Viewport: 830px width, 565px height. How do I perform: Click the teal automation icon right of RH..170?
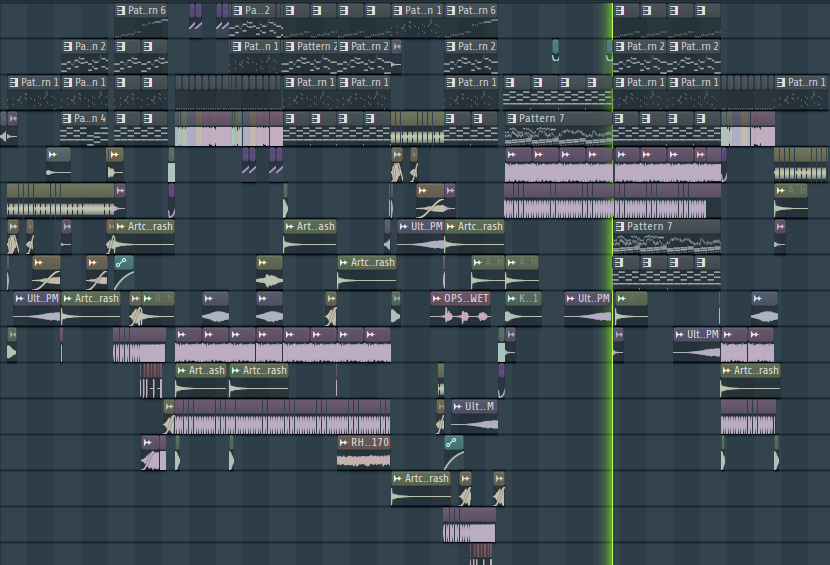pos(453,442)
